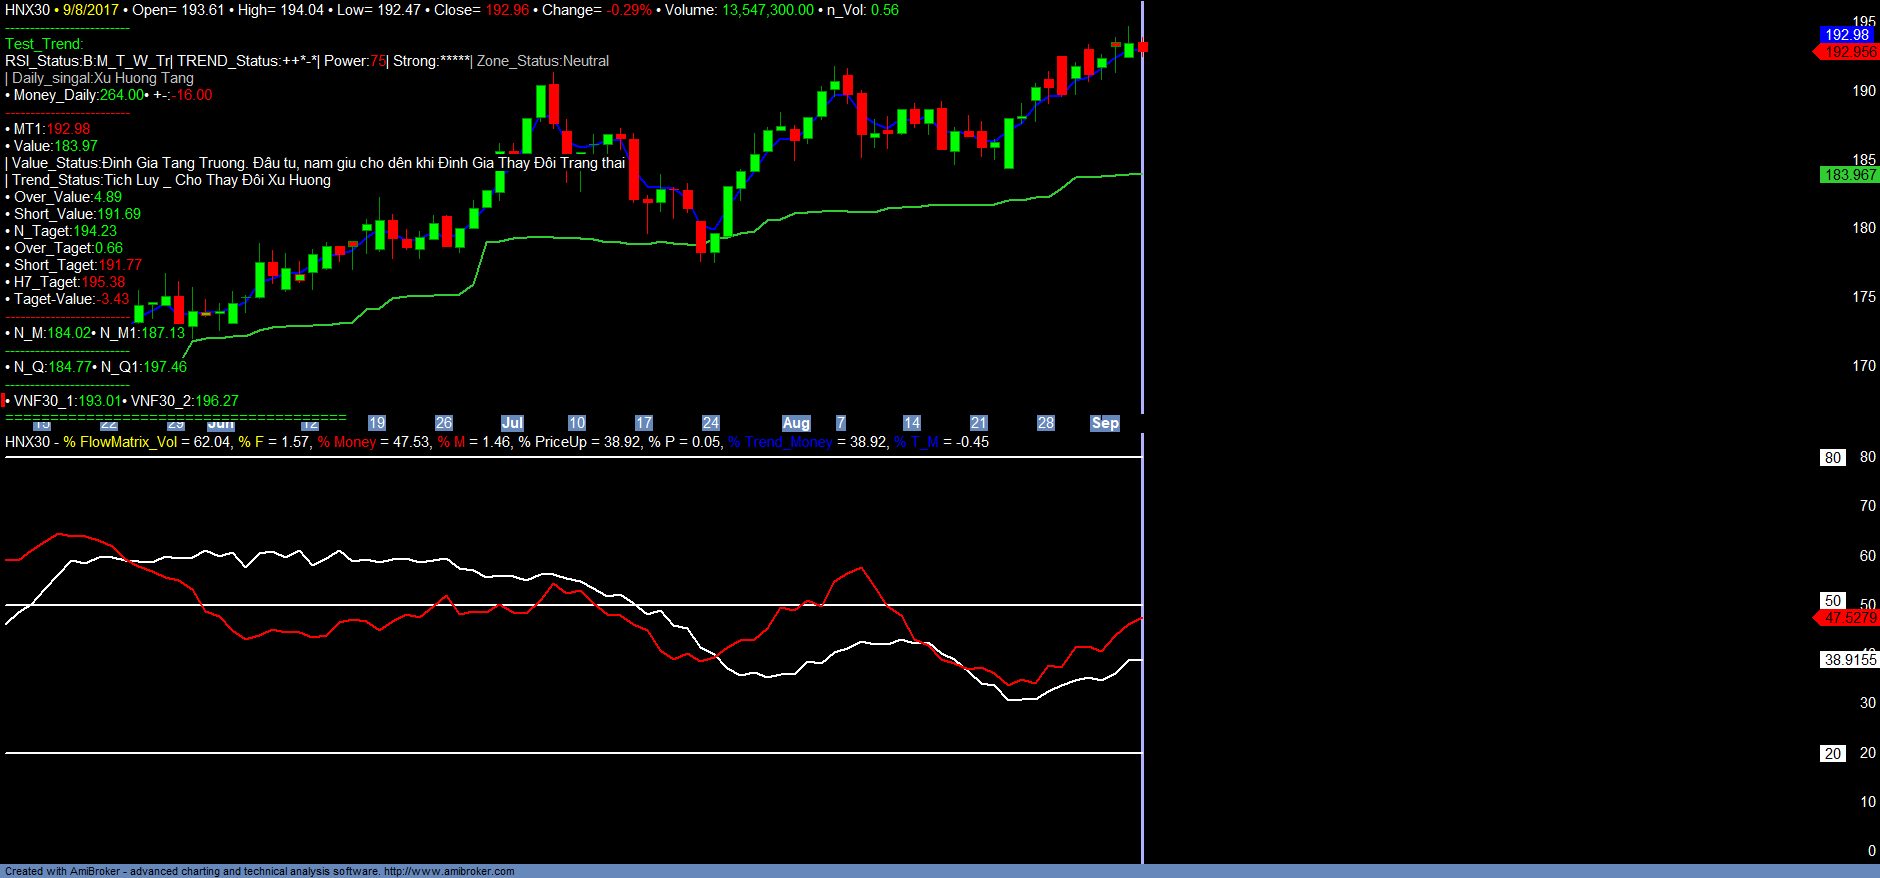Click the boxed 80 level label
The height and width of the screenshot is (878, 1880).
coord(1832,458)
